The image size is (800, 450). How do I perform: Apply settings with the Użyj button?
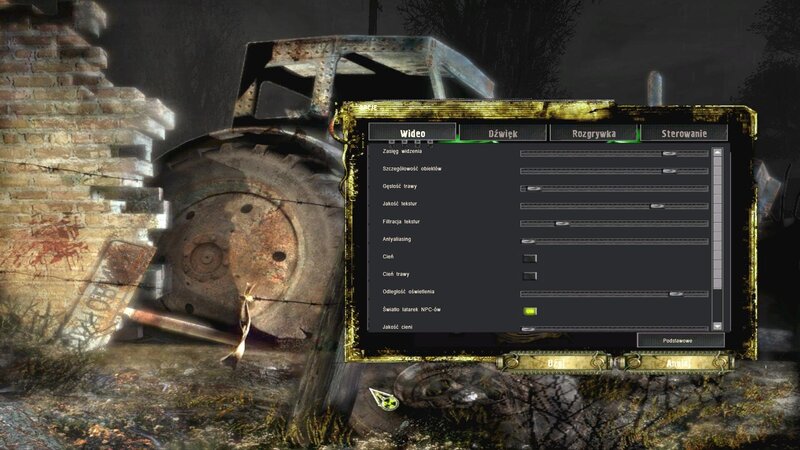[555, 362]
